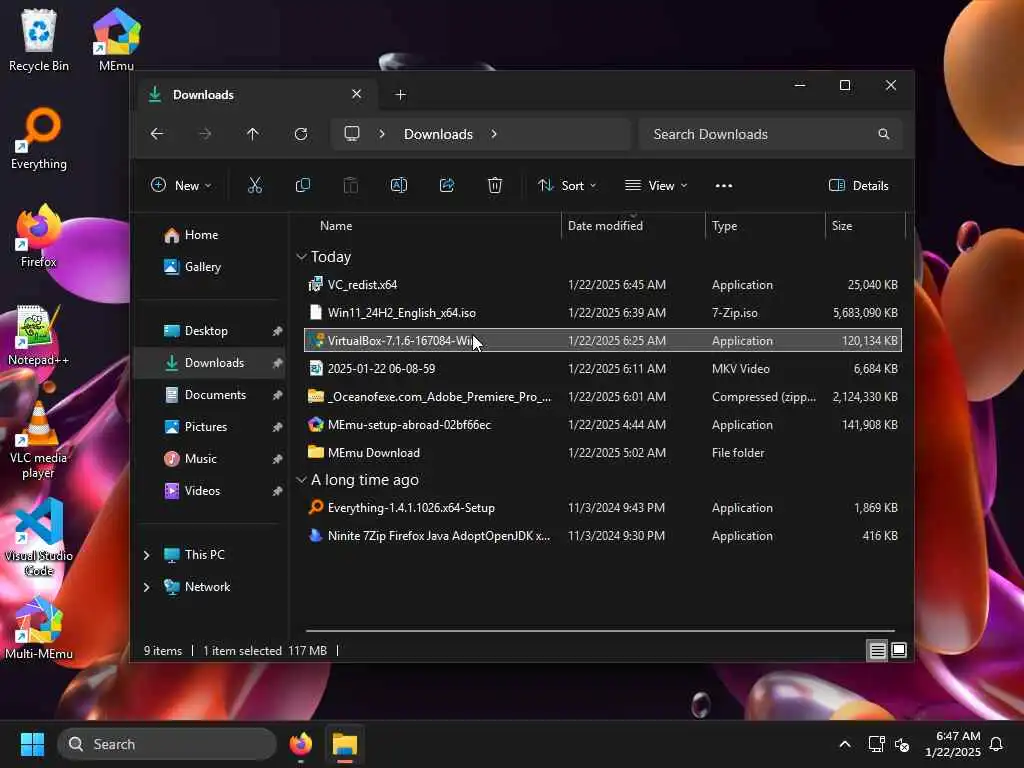The image size is (1024, 768).
Task: Open Multi-MEmu desktop shortcut
Action: [39, 629]
